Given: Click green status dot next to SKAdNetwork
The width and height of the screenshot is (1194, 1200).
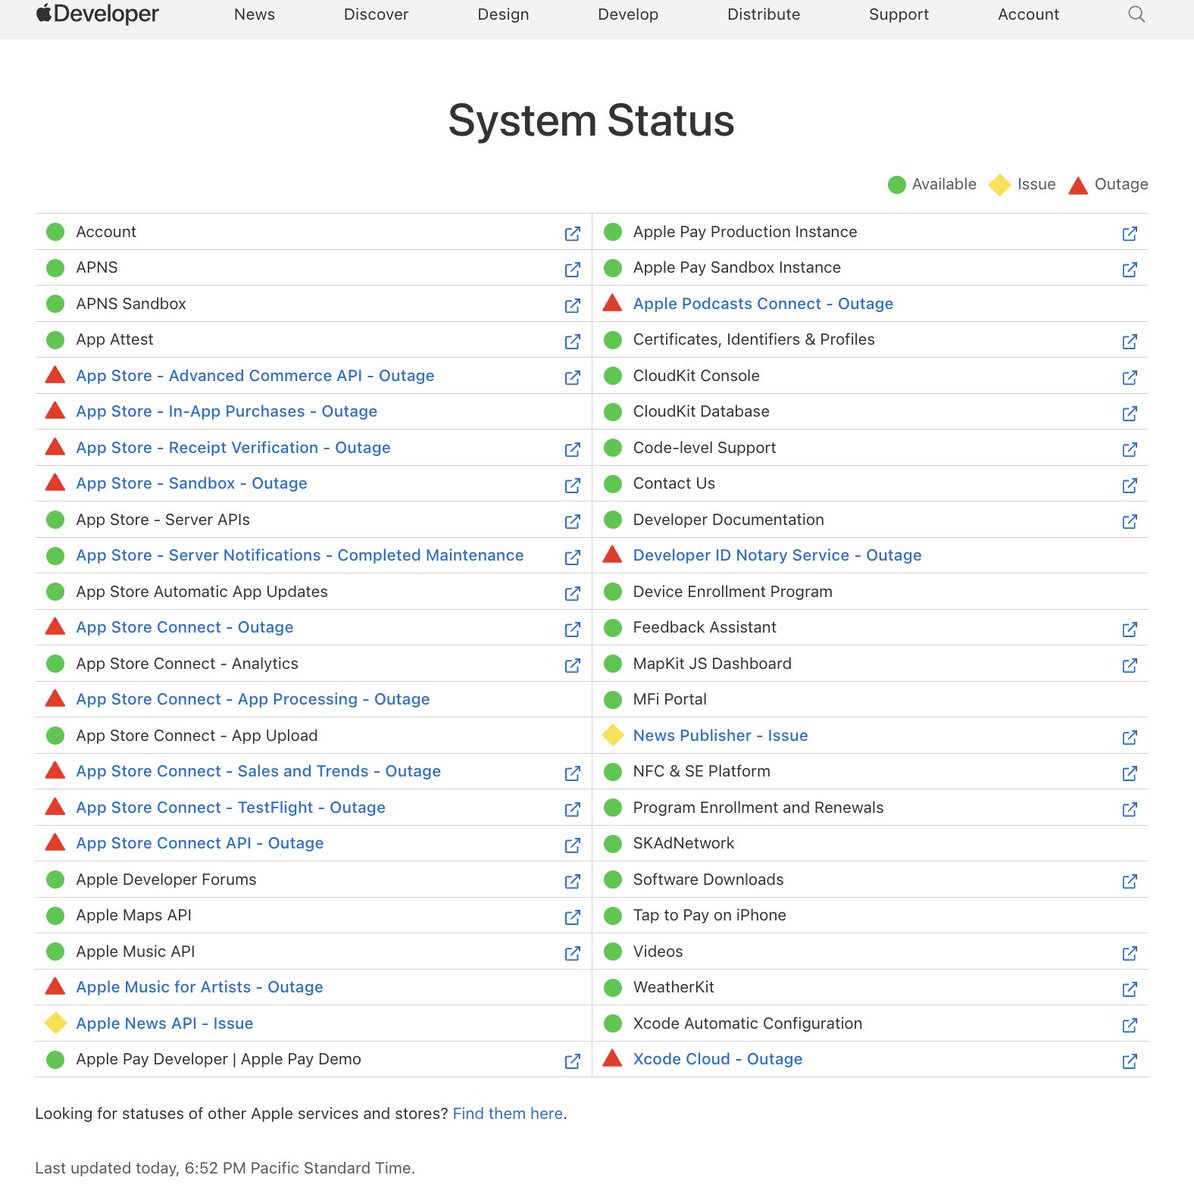Looking at the screenshot, I should point(613,843).
